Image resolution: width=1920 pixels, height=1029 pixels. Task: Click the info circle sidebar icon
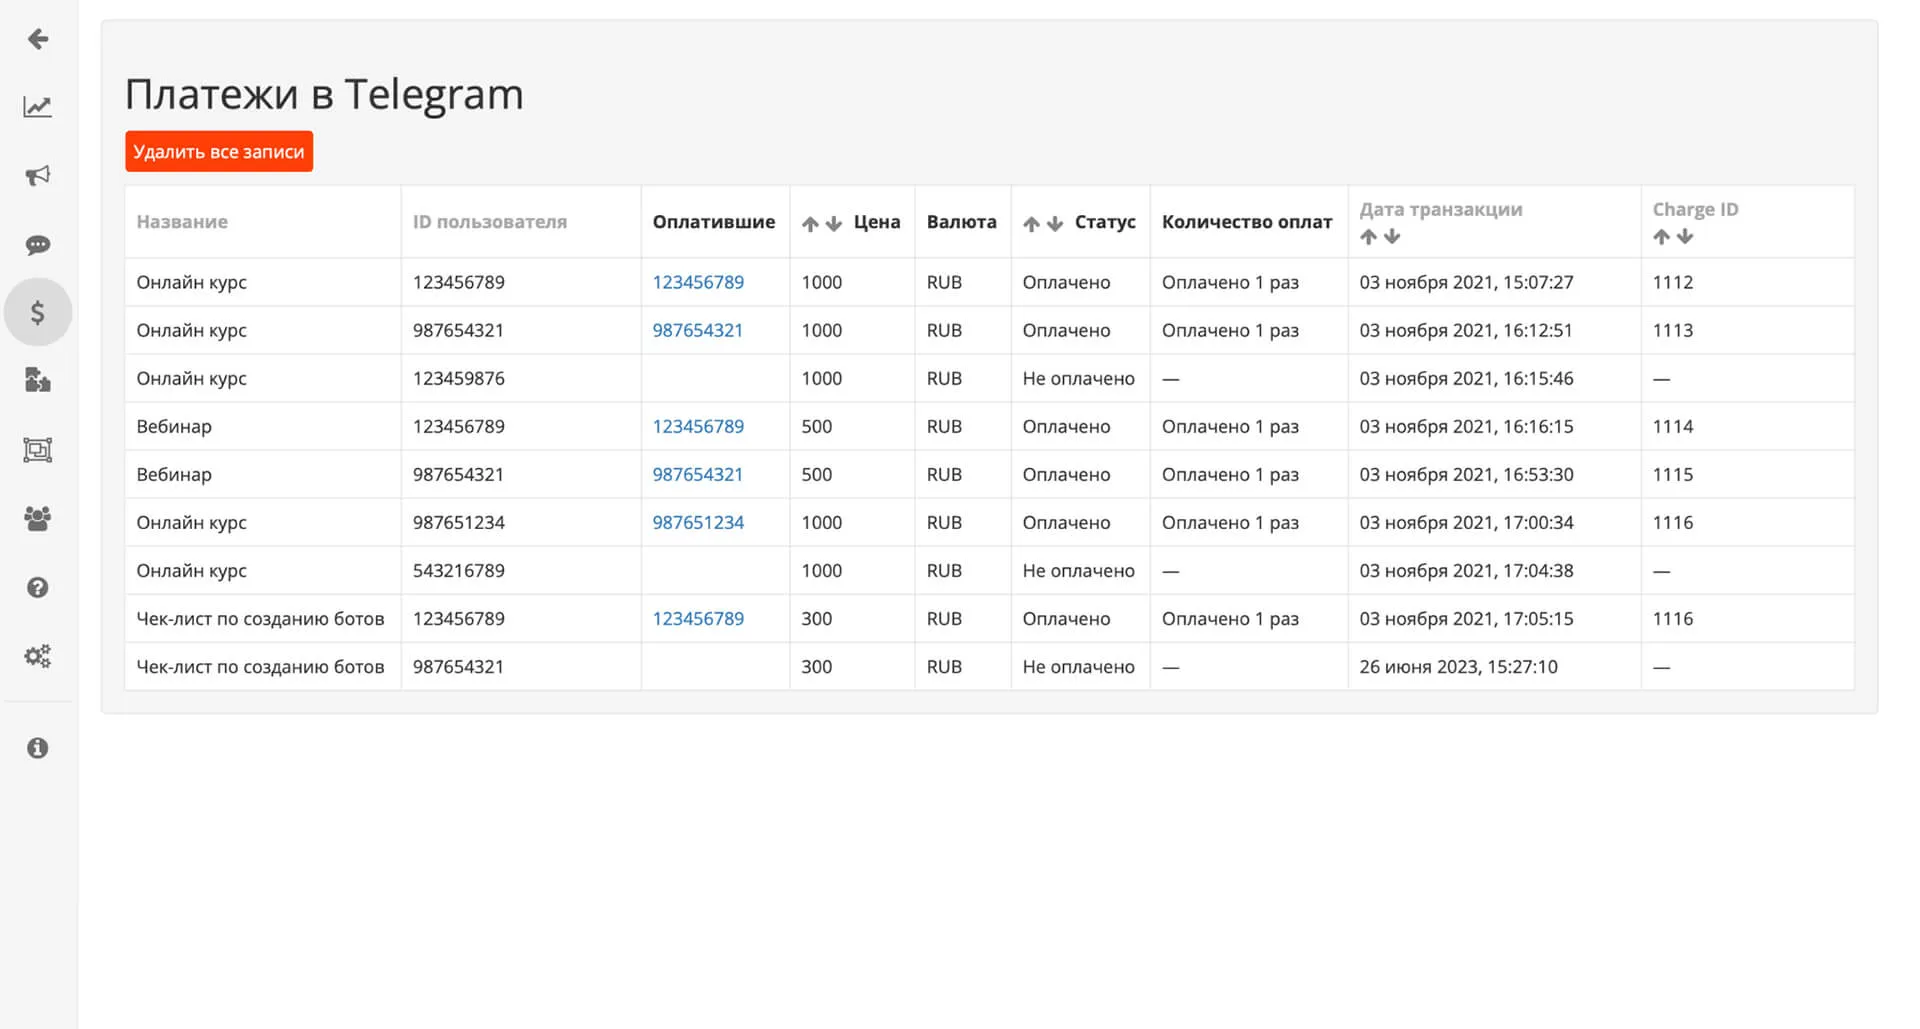point(38,748)
